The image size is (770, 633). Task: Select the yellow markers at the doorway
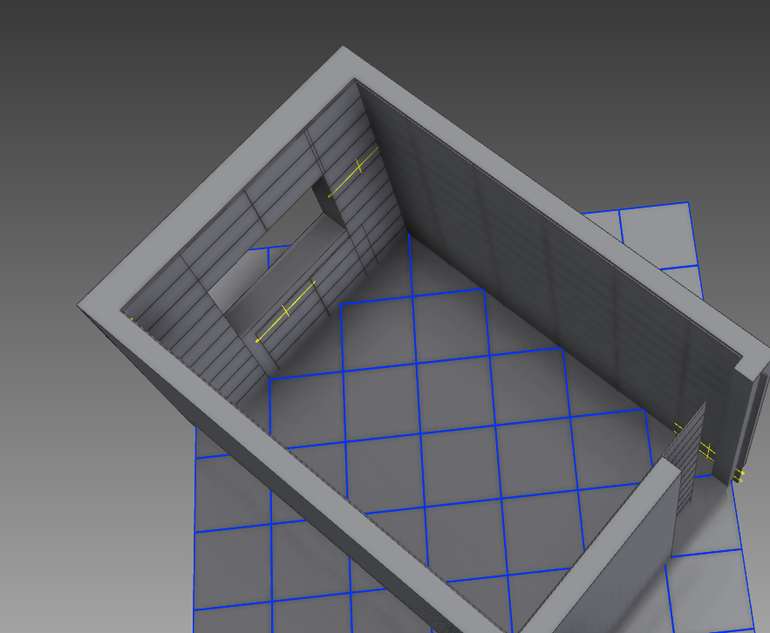tap(706, 449)
